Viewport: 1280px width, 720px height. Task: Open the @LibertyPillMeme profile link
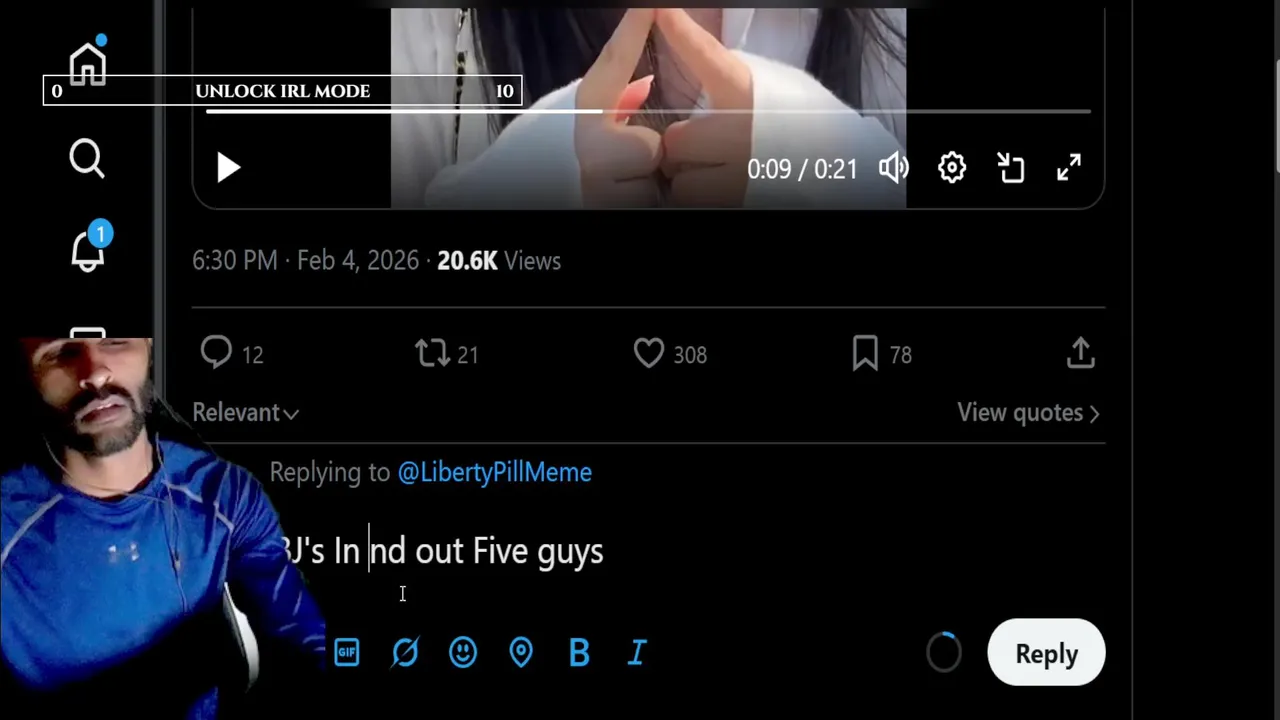click(x=494, y=472)
